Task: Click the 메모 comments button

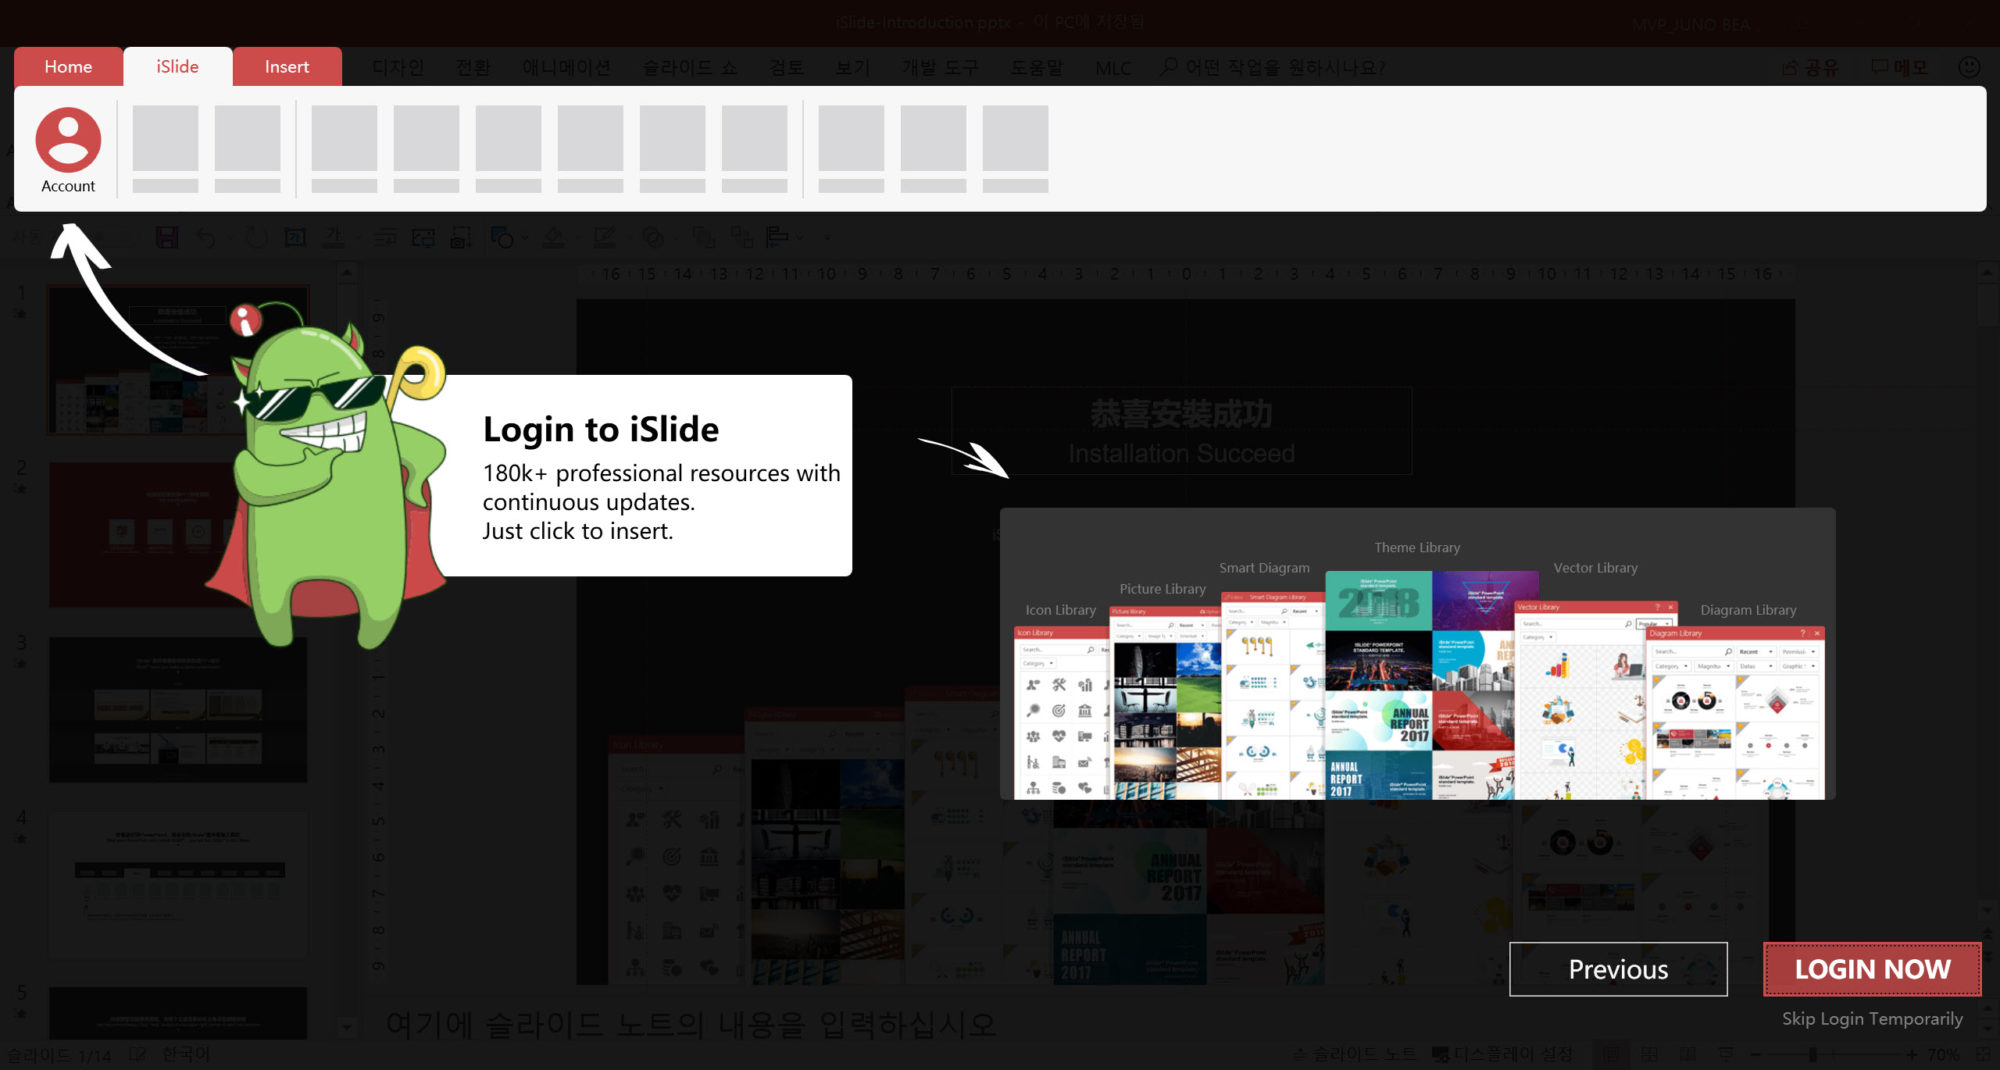Action: [1900, 67]
